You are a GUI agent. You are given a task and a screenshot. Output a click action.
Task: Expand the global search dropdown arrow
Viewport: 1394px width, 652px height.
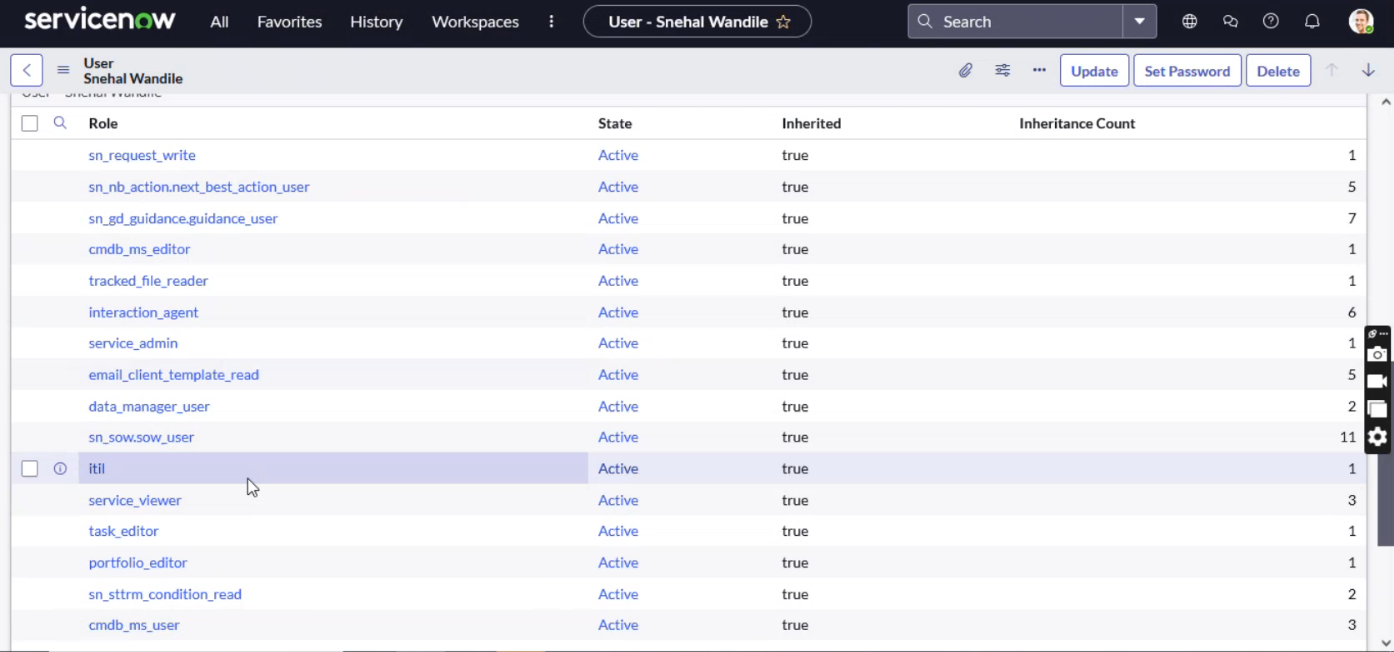(x=1139, y=21)
